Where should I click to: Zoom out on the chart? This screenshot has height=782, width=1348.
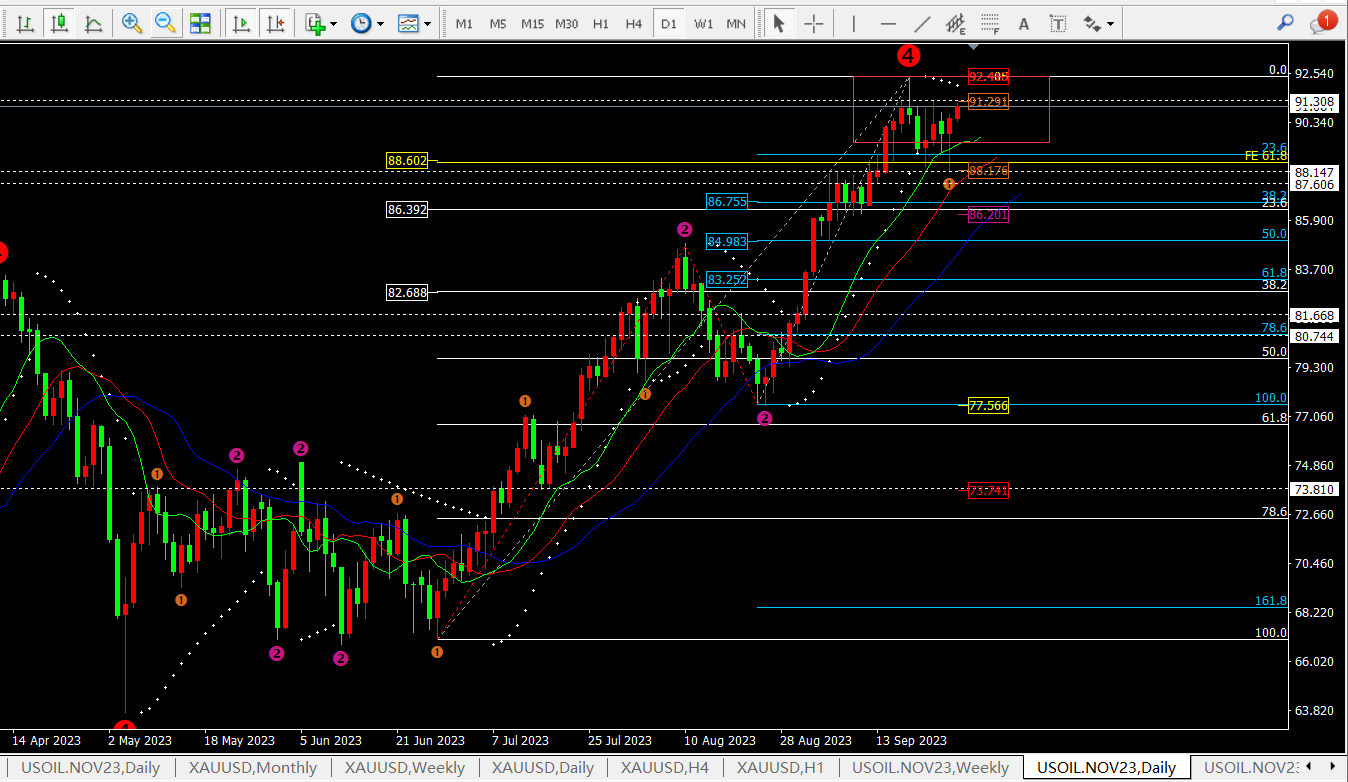click(x=166, y=23)
